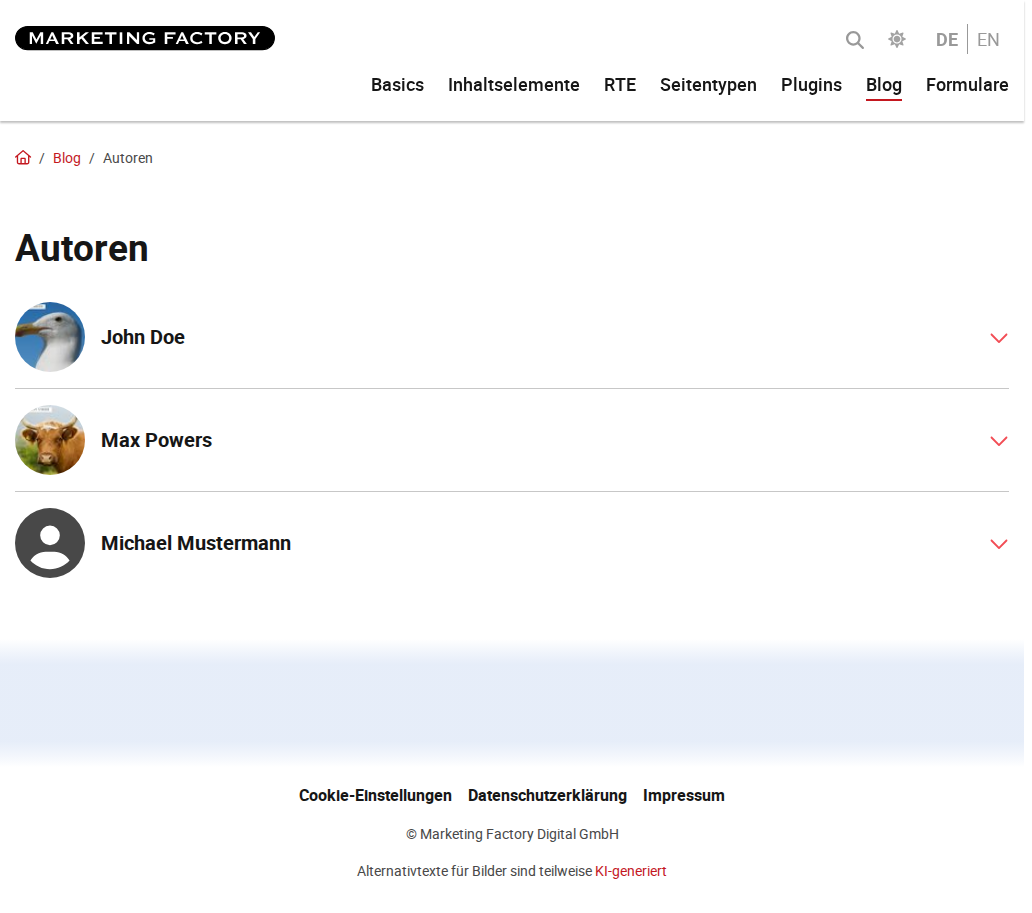Image resolution: width=1032 pixels, height=913 pixels.
Task: Switch language to EN
Action: [988, 40]
